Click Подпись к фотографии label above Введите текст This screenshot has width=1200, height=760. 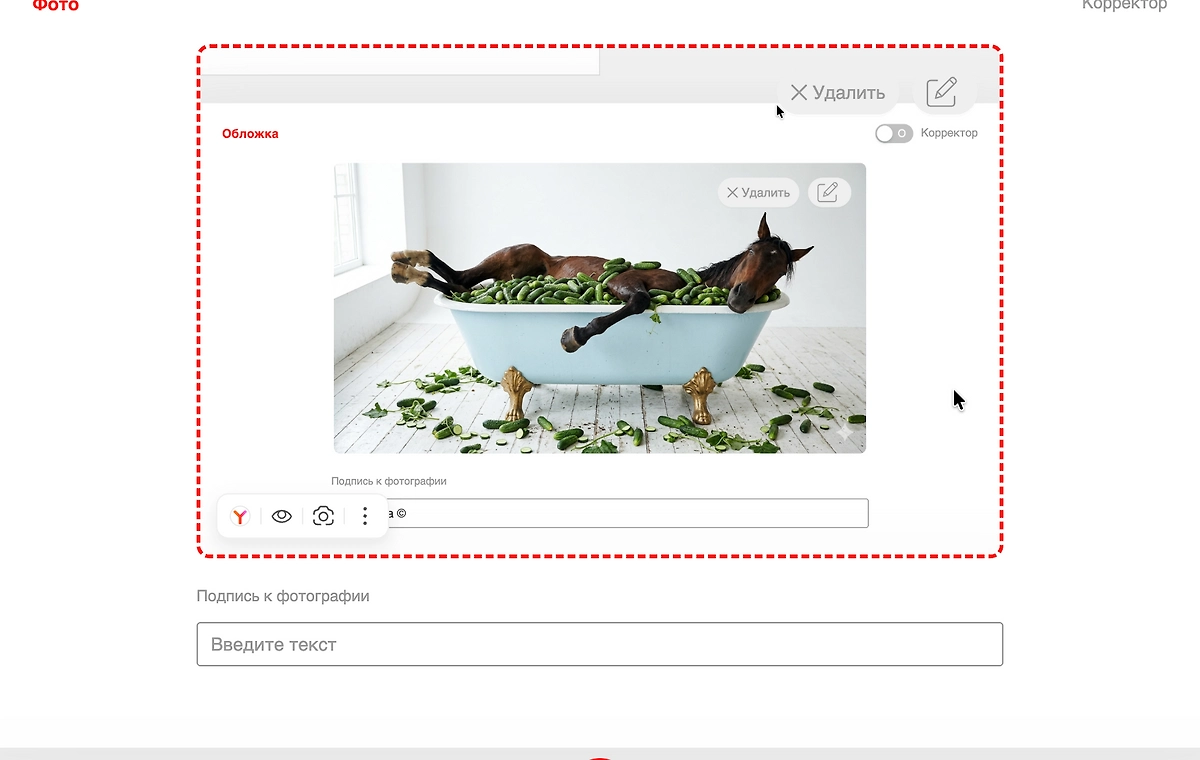pos(283,596)
